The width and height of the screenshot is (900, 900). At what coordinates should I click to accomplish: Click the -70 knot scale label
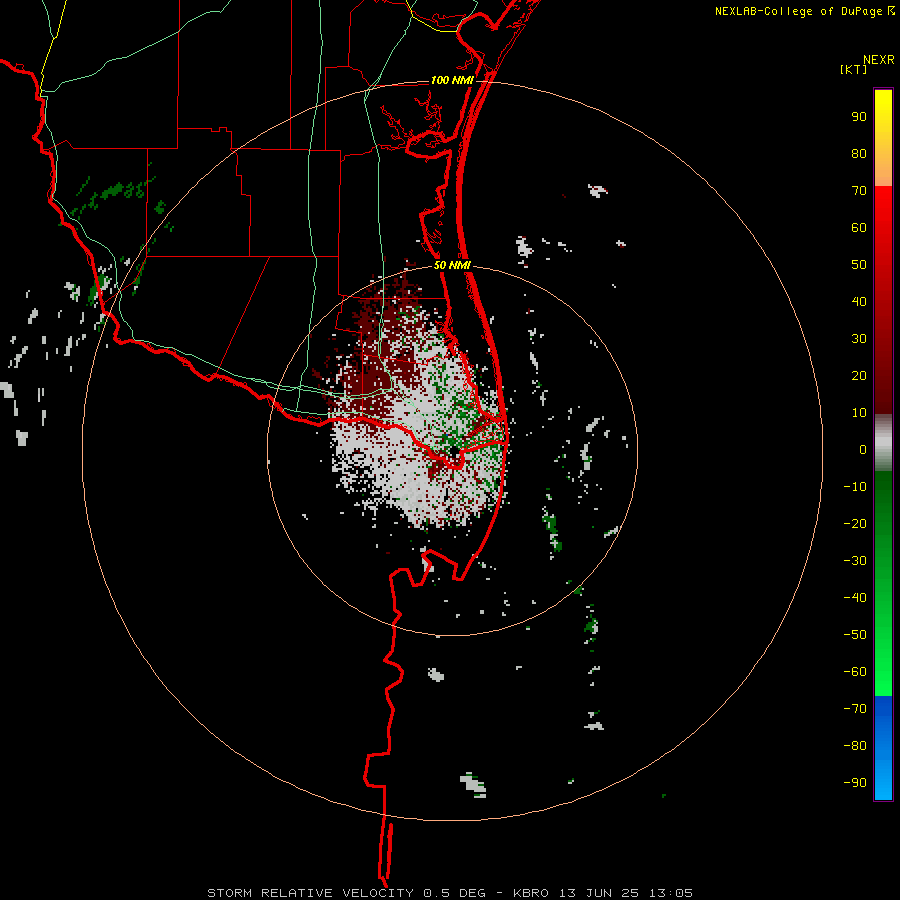855,708
